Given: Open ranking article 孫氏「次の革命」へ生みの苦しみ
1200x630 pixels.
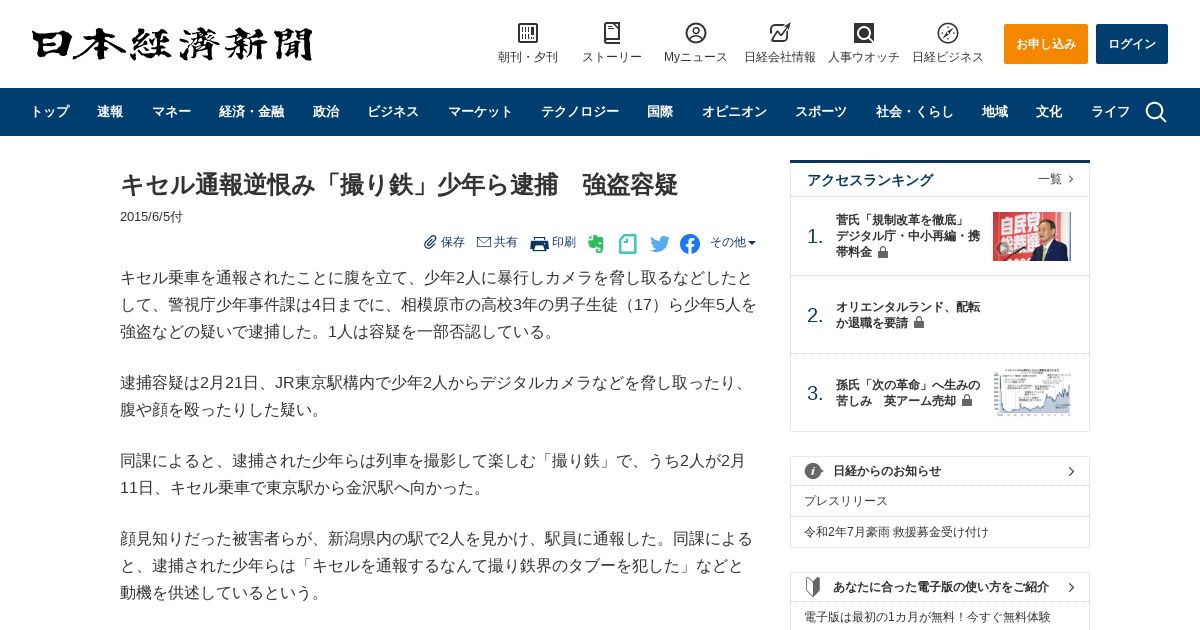Looking at the screenshot, I should pyautogui.click(x=908, y=392).
